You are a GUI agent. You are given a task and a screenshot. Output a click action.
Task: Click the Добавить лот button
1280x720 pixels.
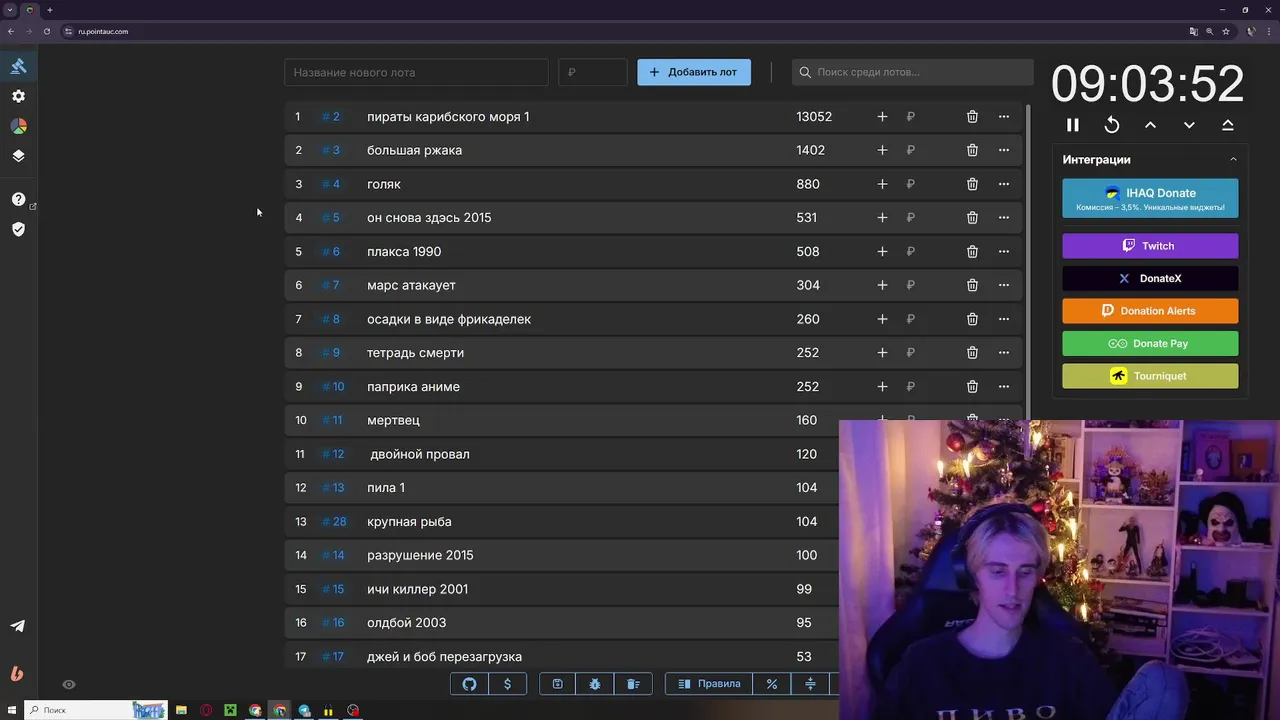[694, 72]
